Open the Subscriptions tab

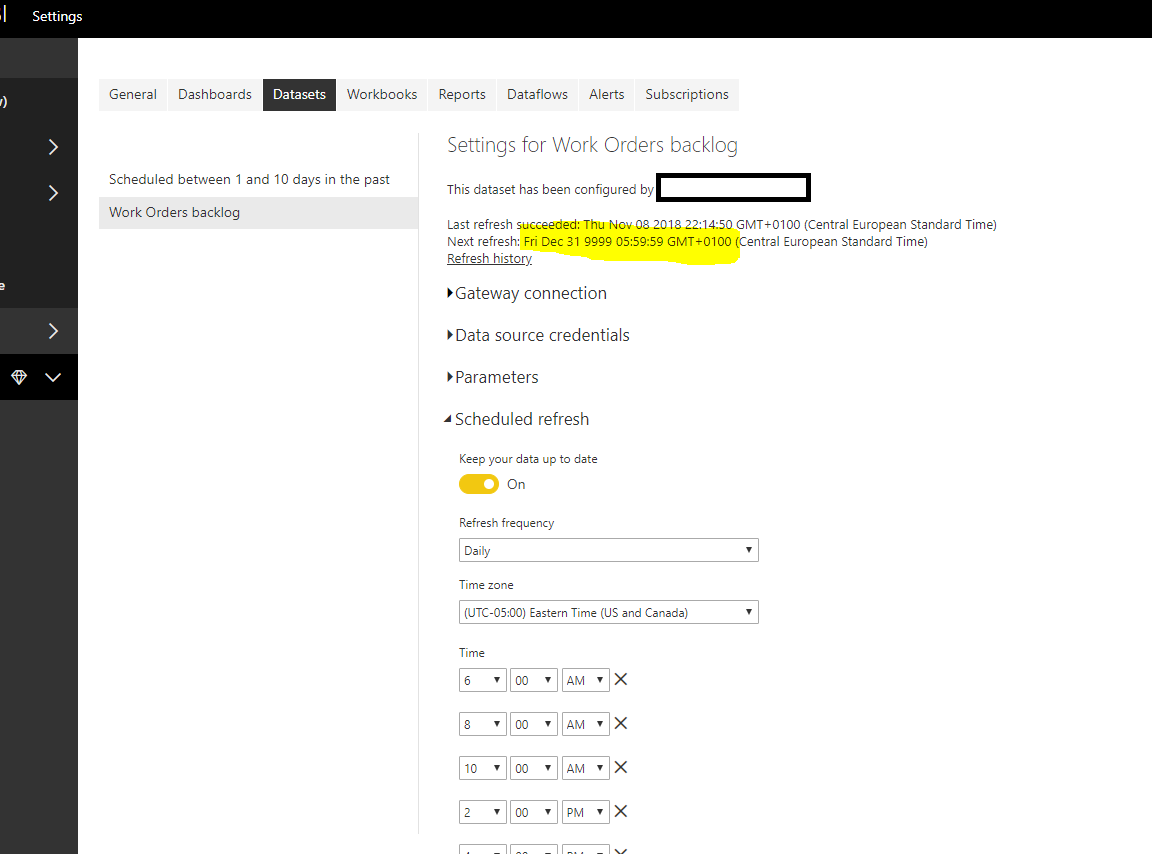[x=687, y=95]
